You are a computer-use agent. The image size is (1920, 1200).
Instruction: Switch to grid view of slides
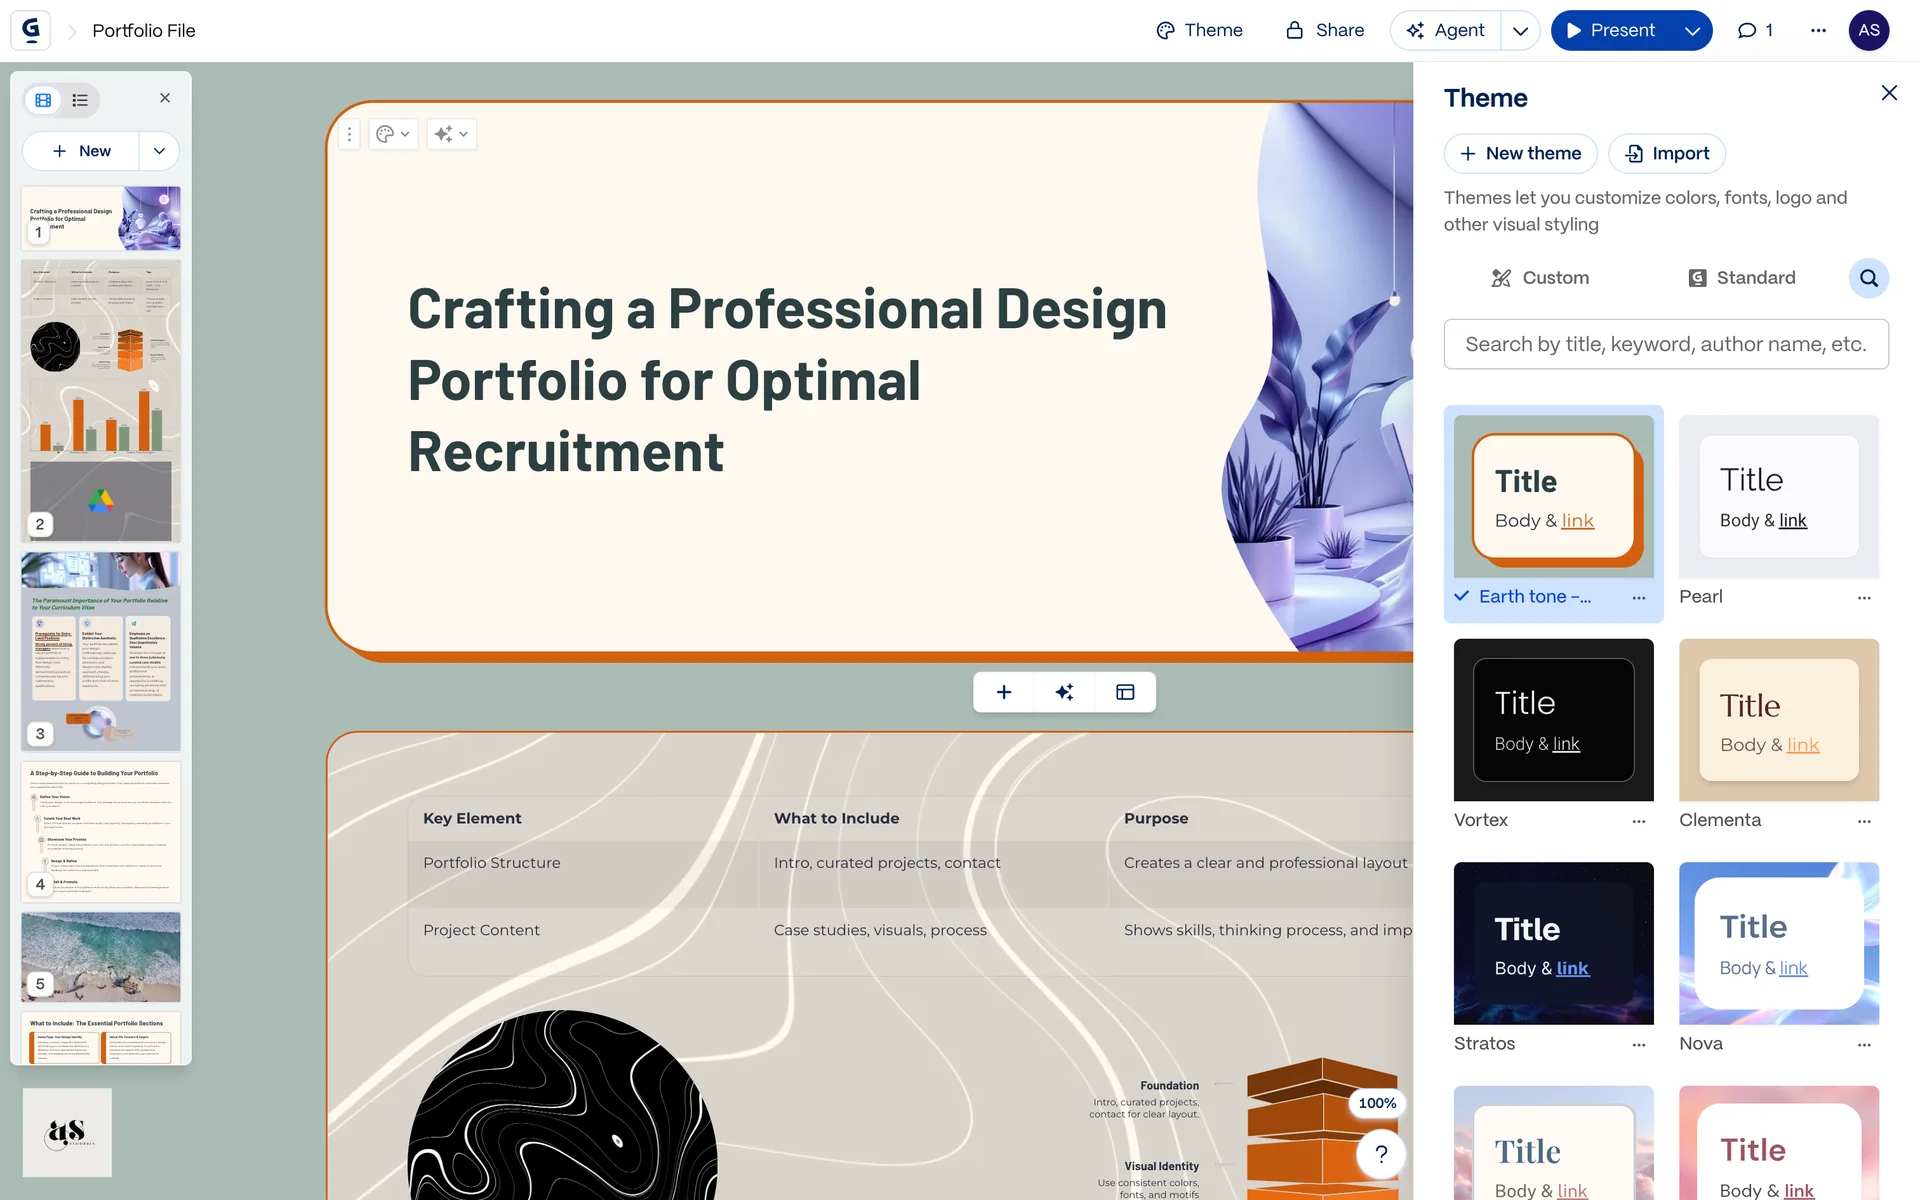[x=43, y=100]
